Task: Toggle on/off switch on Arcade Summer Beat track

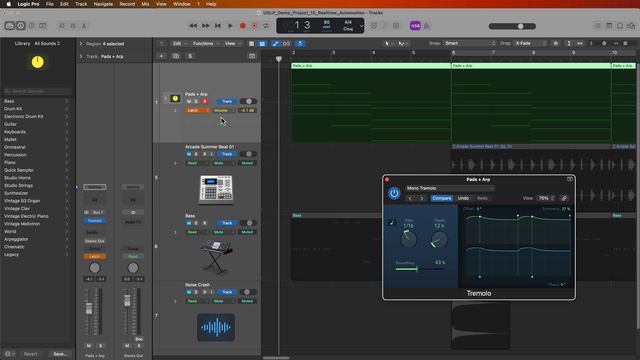Action: click(248, 154)
